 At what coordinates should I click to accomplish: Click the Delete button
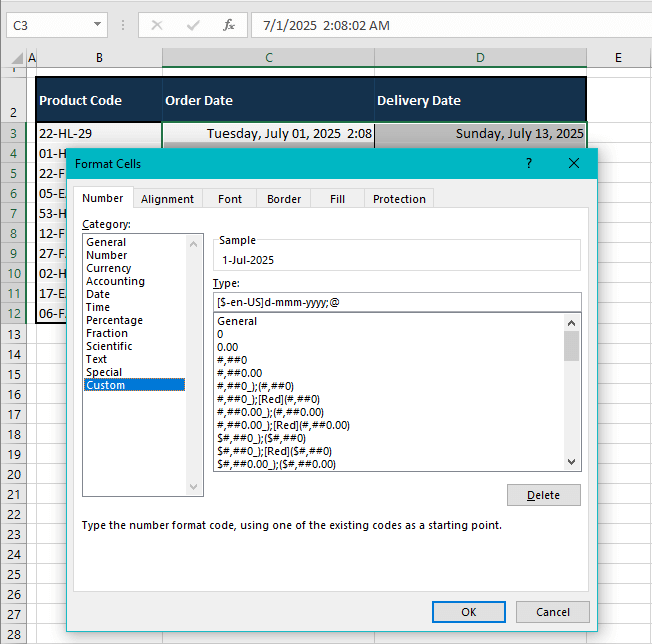543,495
